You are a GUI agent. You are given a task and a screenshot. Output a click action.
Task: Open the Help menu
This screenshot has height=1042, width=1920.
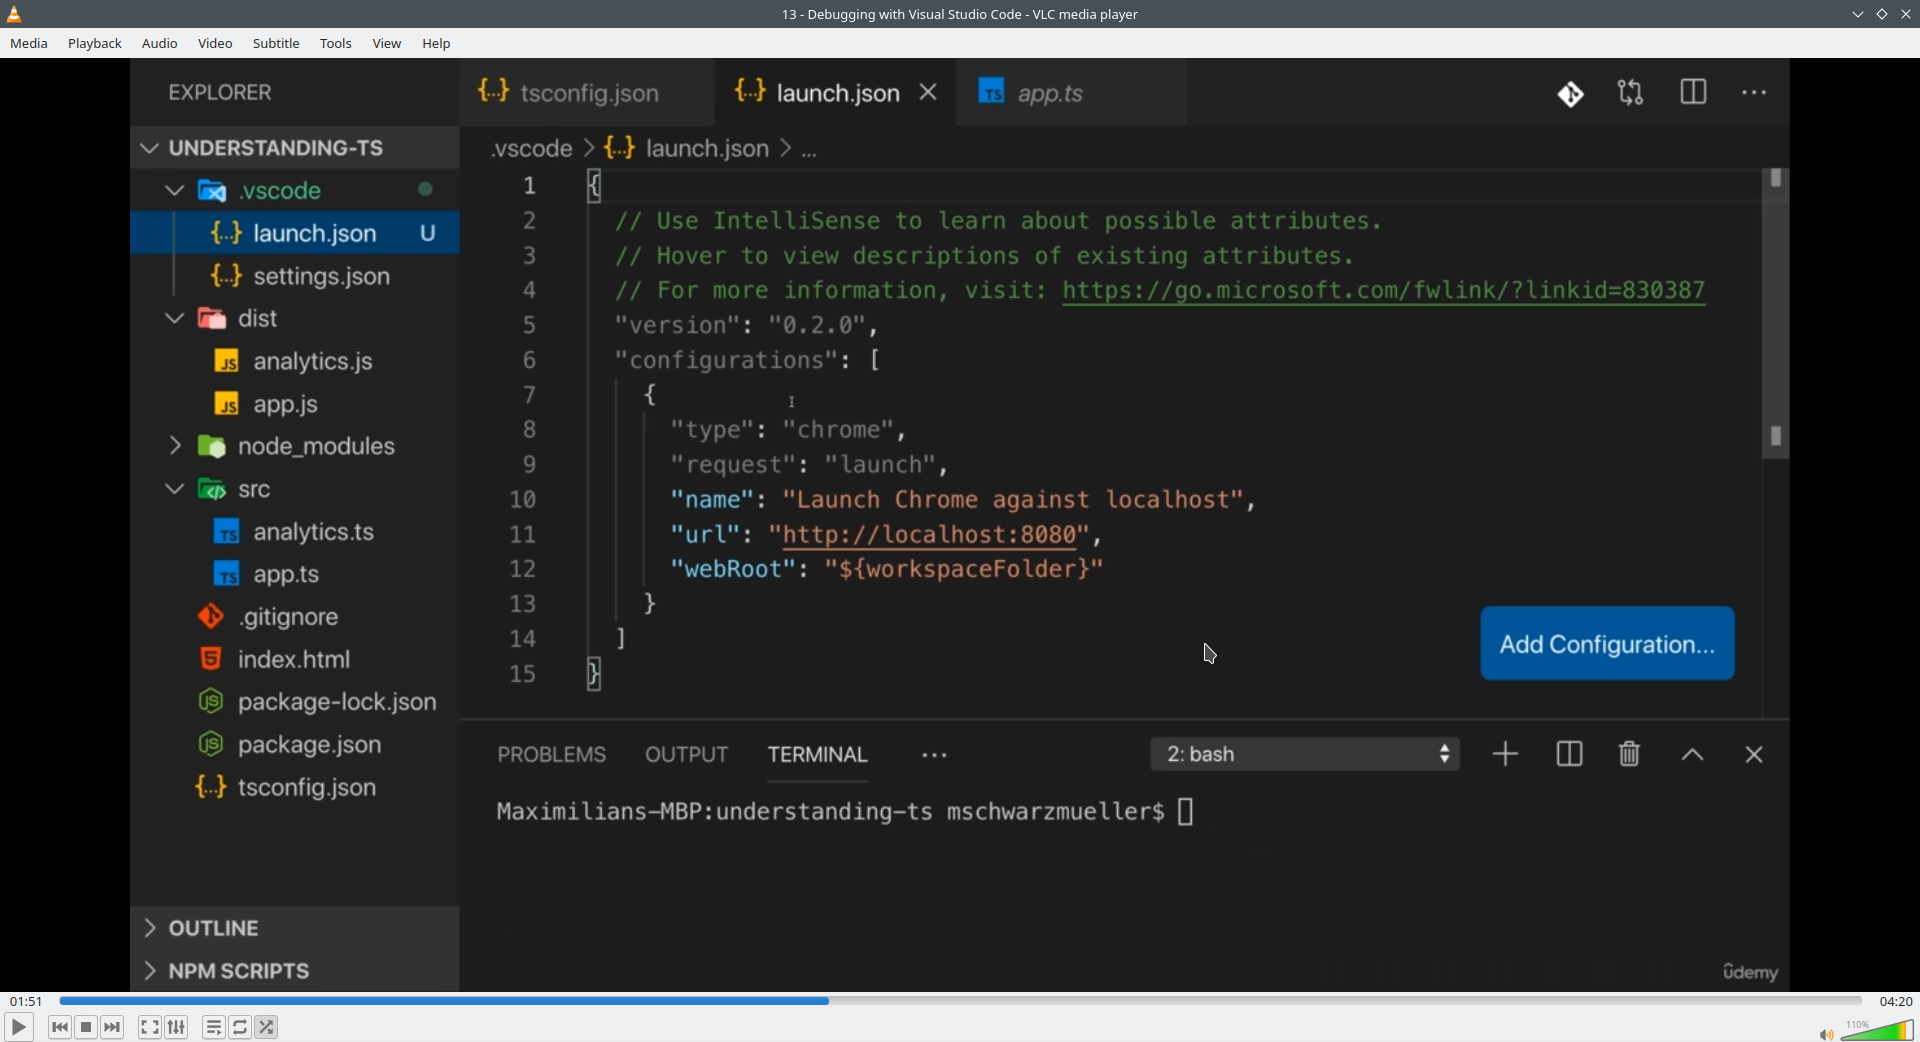[437, 43]
